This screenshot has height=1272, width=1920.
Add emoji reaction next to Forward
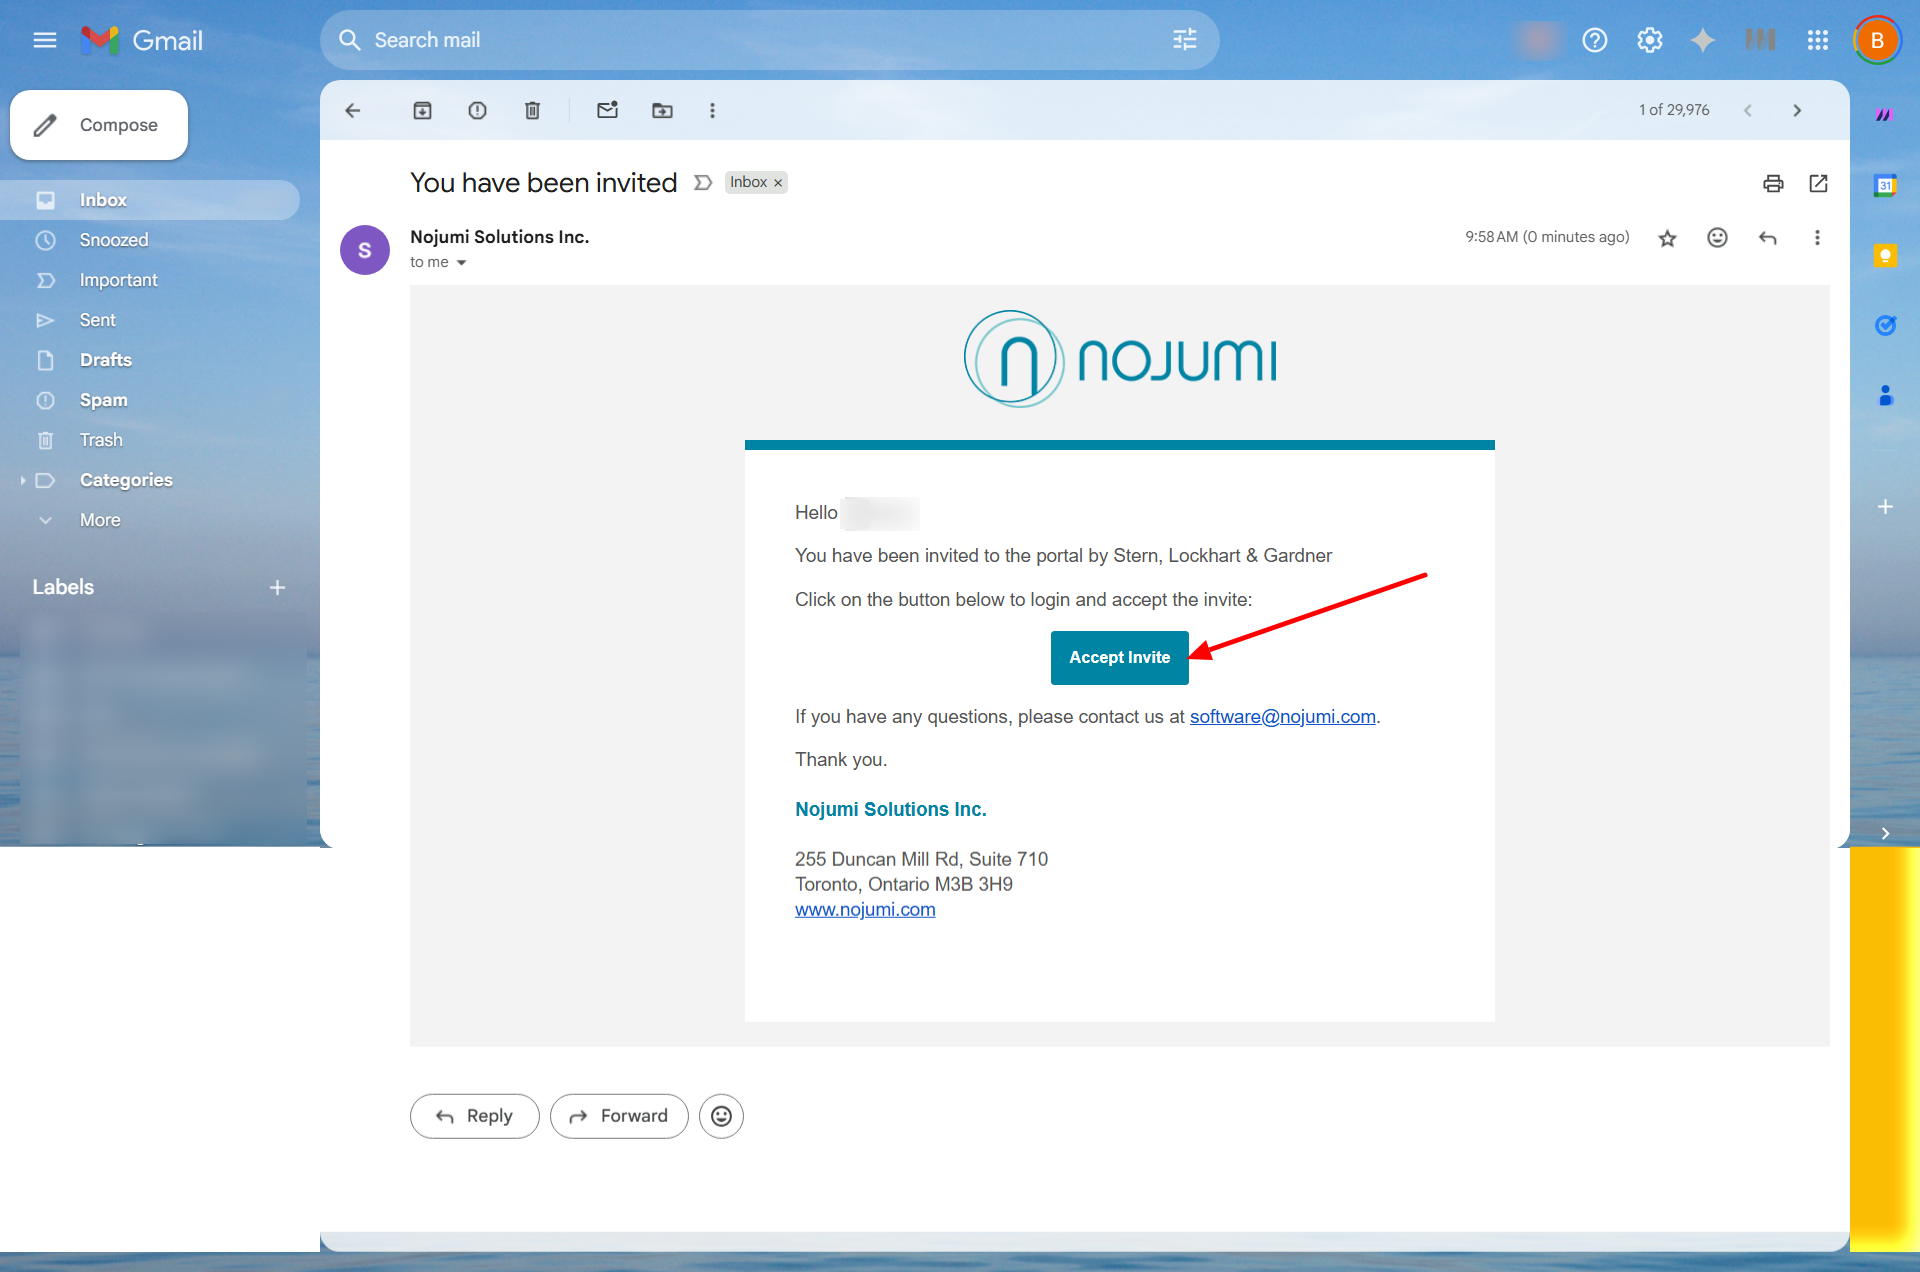[721, 1116]
